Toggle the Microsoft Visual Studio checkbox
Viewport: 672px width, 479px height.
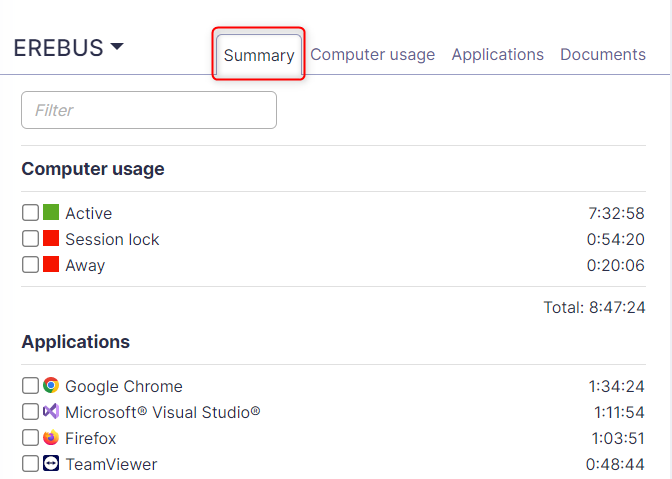pos(30,412)
